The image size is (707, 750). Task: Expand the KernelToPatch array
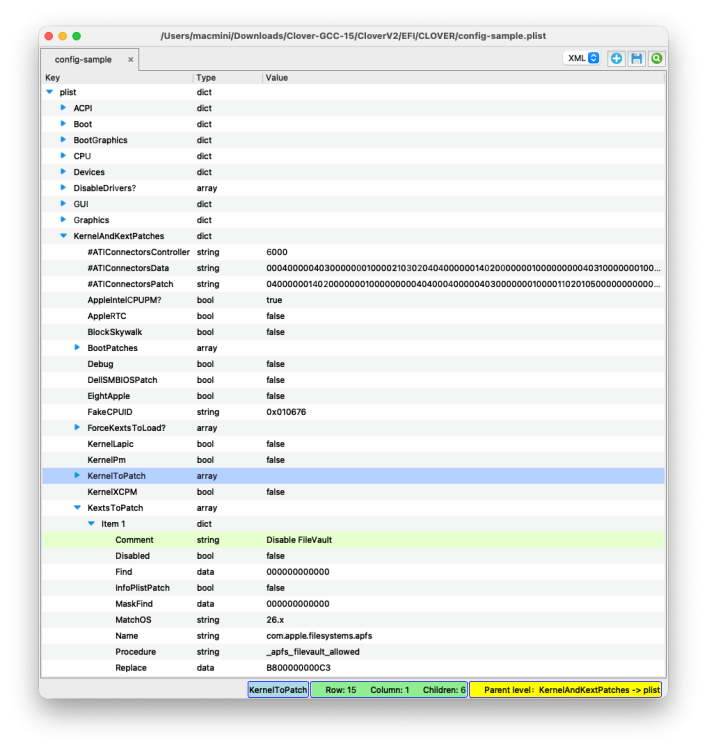[77, 475]
